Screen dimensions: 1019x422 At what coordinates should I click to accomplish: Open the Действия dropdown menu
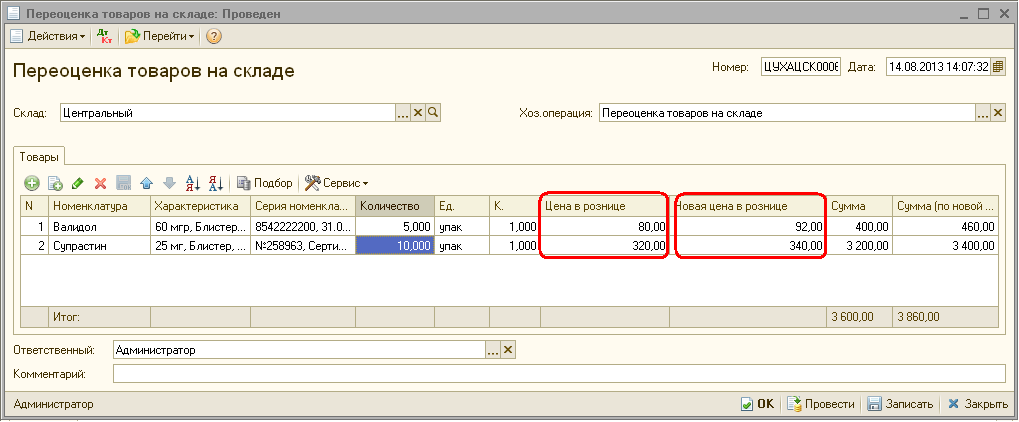48,36
